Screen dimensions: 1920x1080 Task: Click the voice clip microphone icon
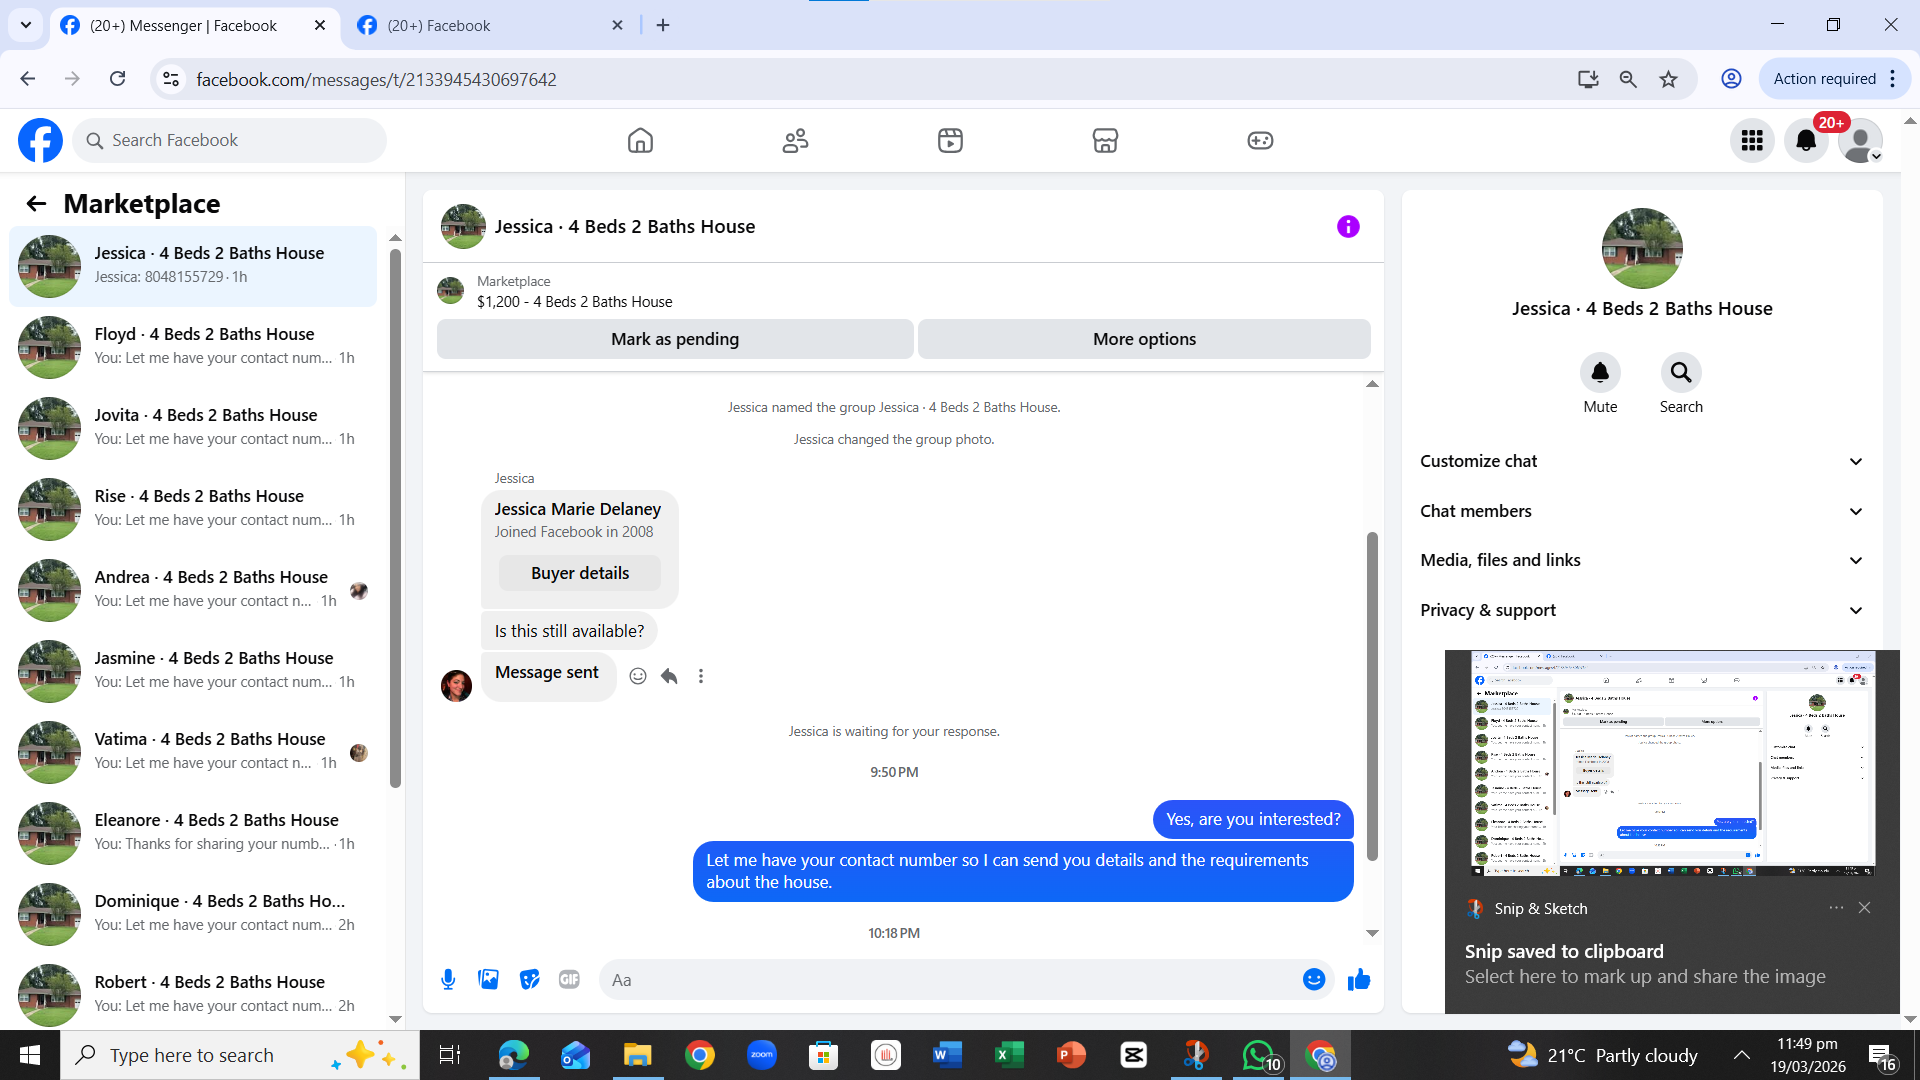click(x=448, y=980)
